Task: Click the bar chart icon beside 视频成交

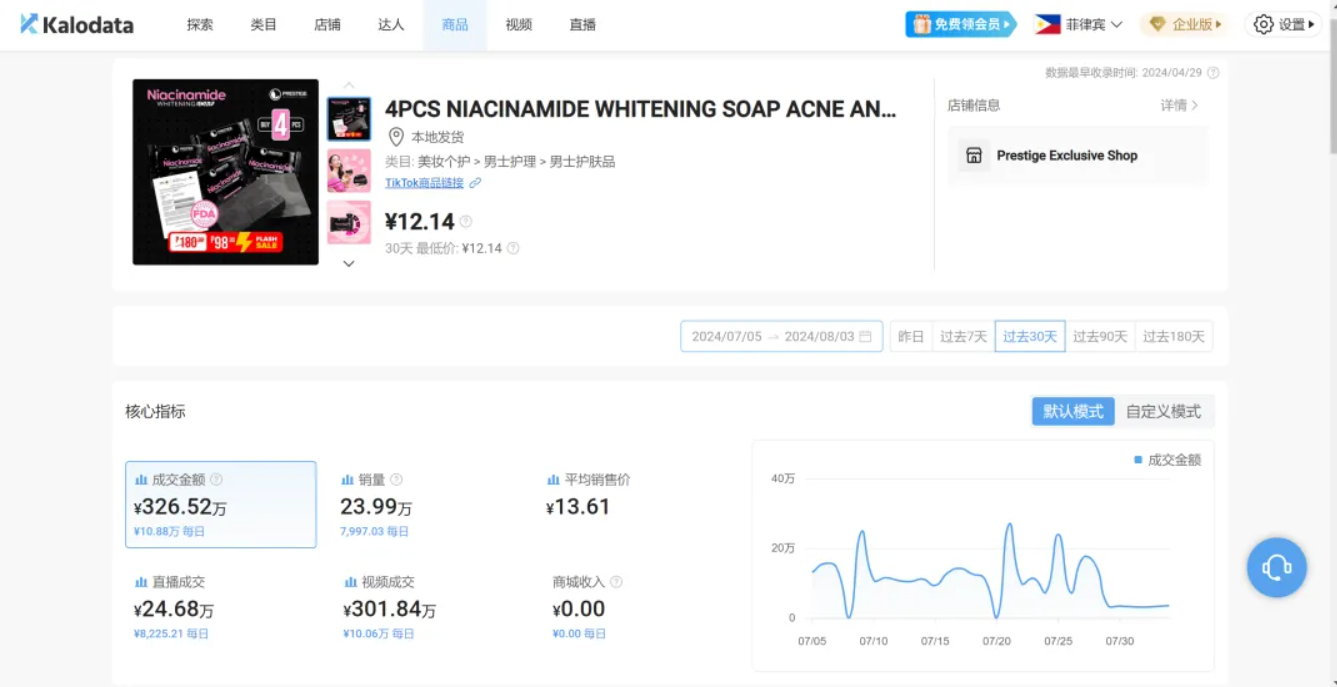Action: [351, 582]
